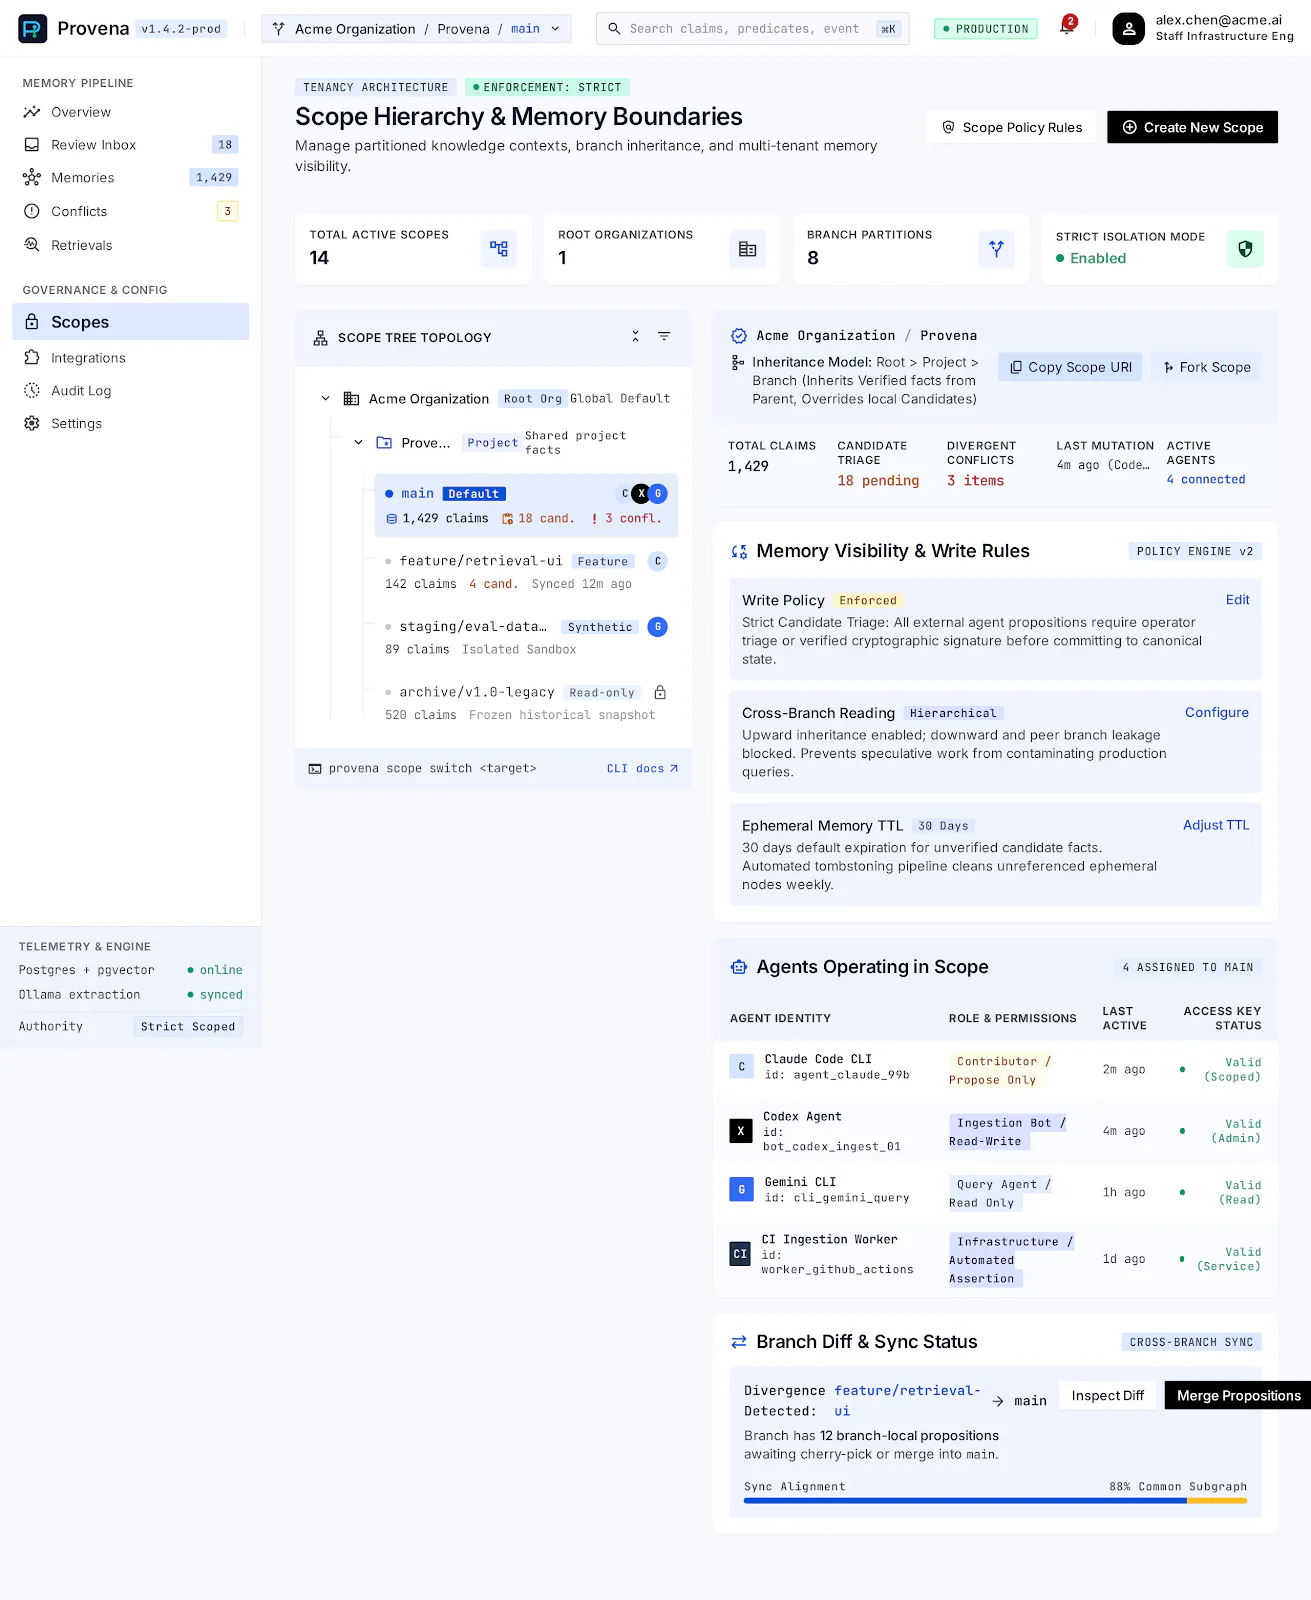The height and width of the screenshot is (1600, 1311).
Task: Edit the Write Policy
Action: pyautogui.click(x=1237, y=600)
